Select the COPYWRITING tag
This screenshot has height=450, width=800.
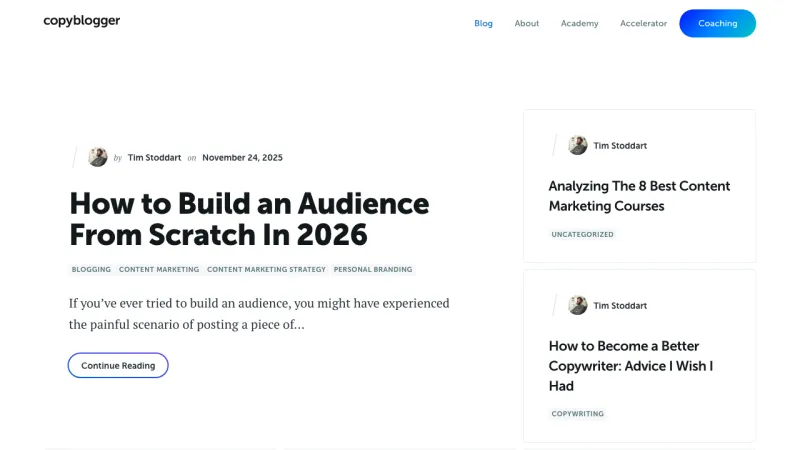click(578, 414)
